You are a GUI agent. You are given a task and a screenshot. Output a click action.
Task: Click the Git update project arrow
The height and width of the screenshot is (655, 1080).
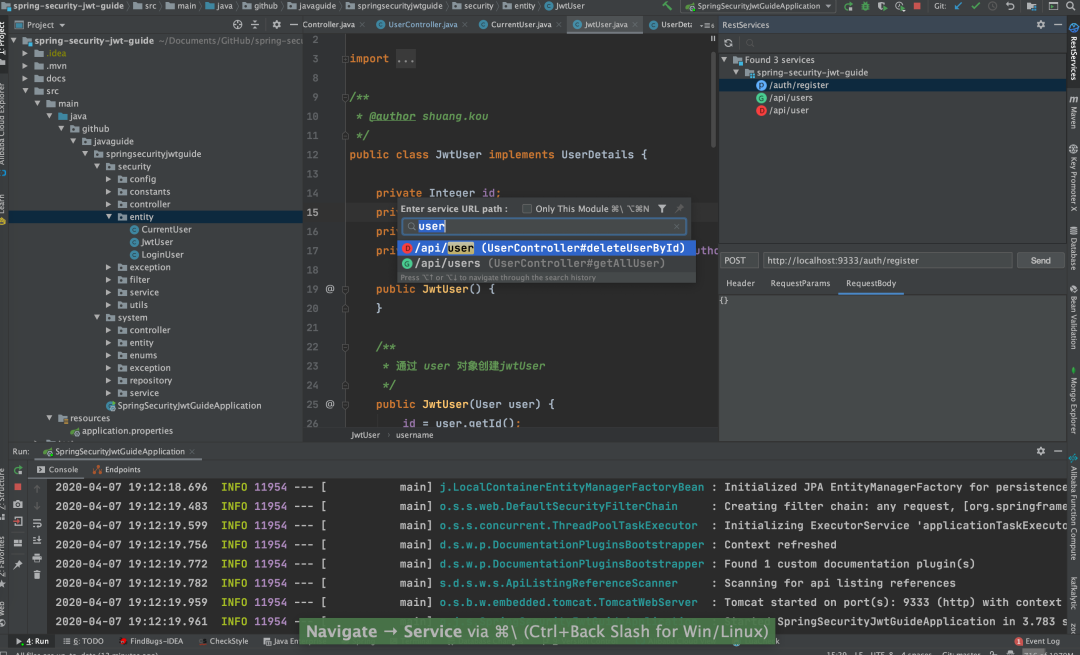tap(958, 6)
